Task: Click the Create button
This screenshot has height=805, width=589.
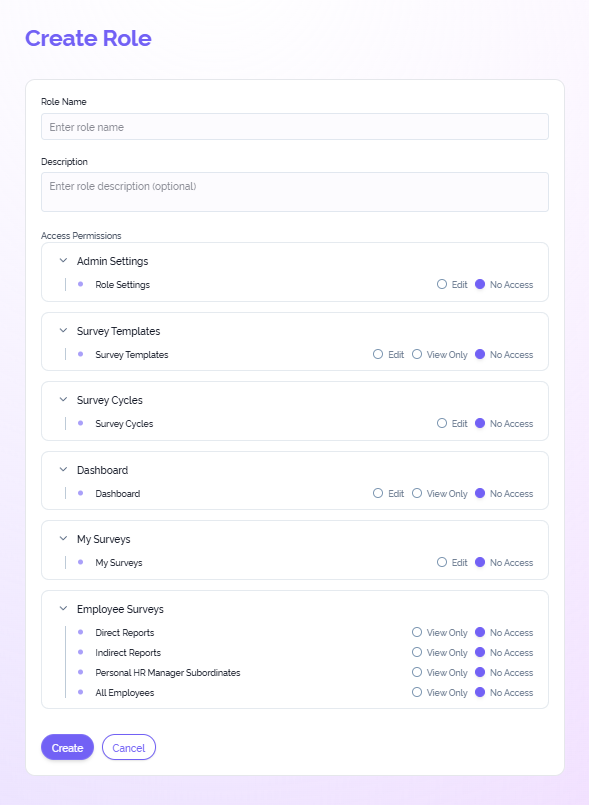Action: [x=66, y=747]
